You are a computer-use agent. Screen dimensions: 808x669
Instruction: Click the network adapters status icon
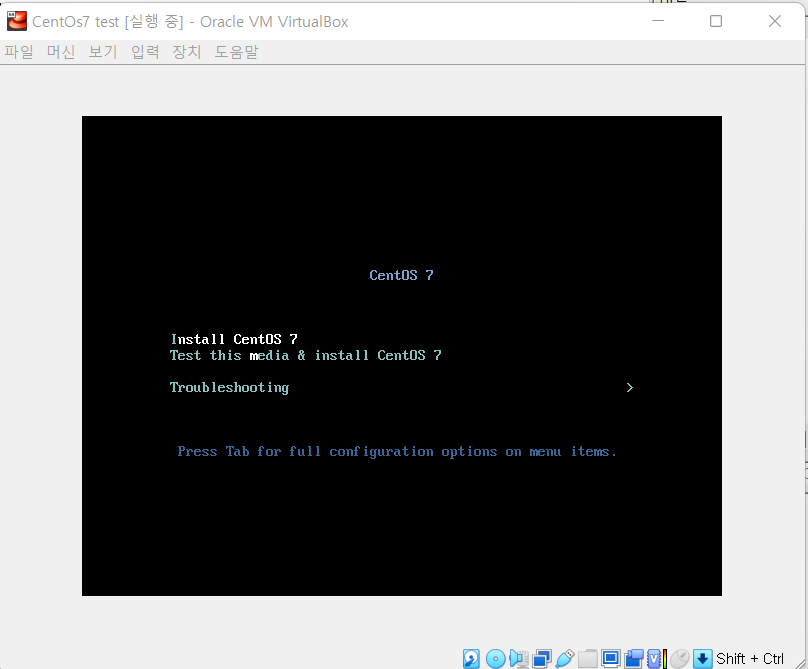click(x=542, y=659)
